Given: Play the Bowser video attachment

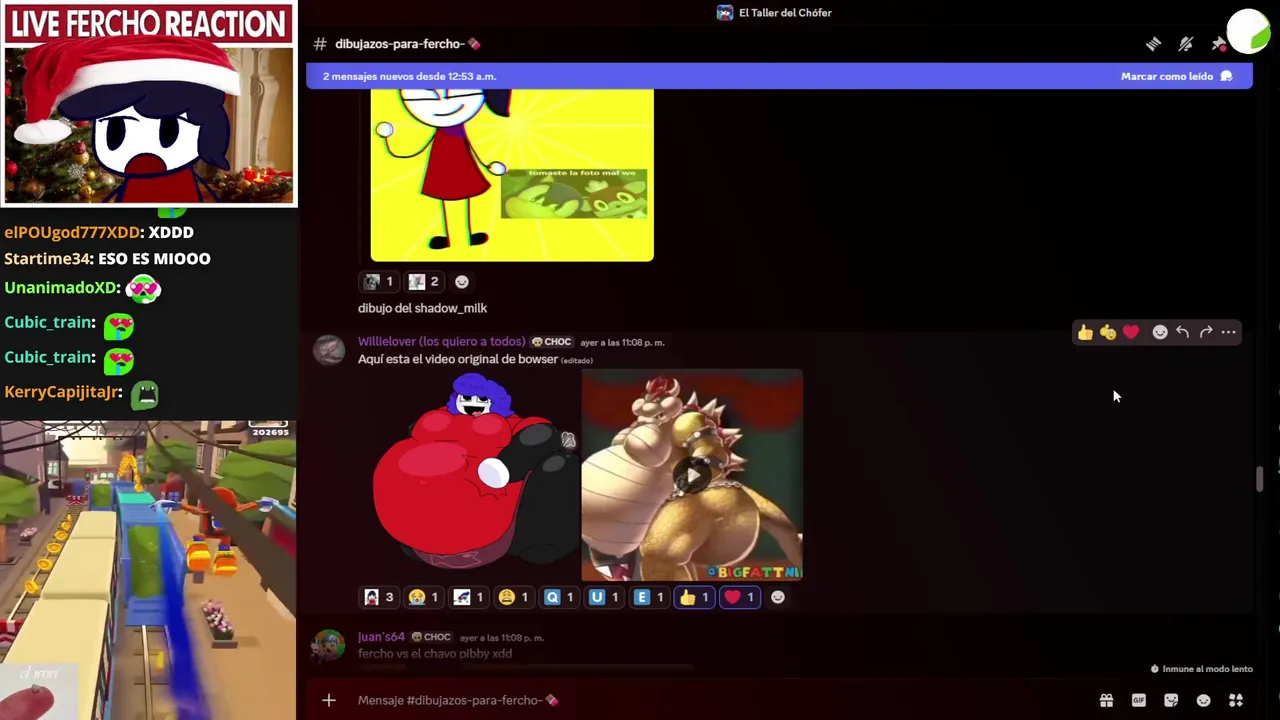Looking at the screenshot, I should pos(692,475).
